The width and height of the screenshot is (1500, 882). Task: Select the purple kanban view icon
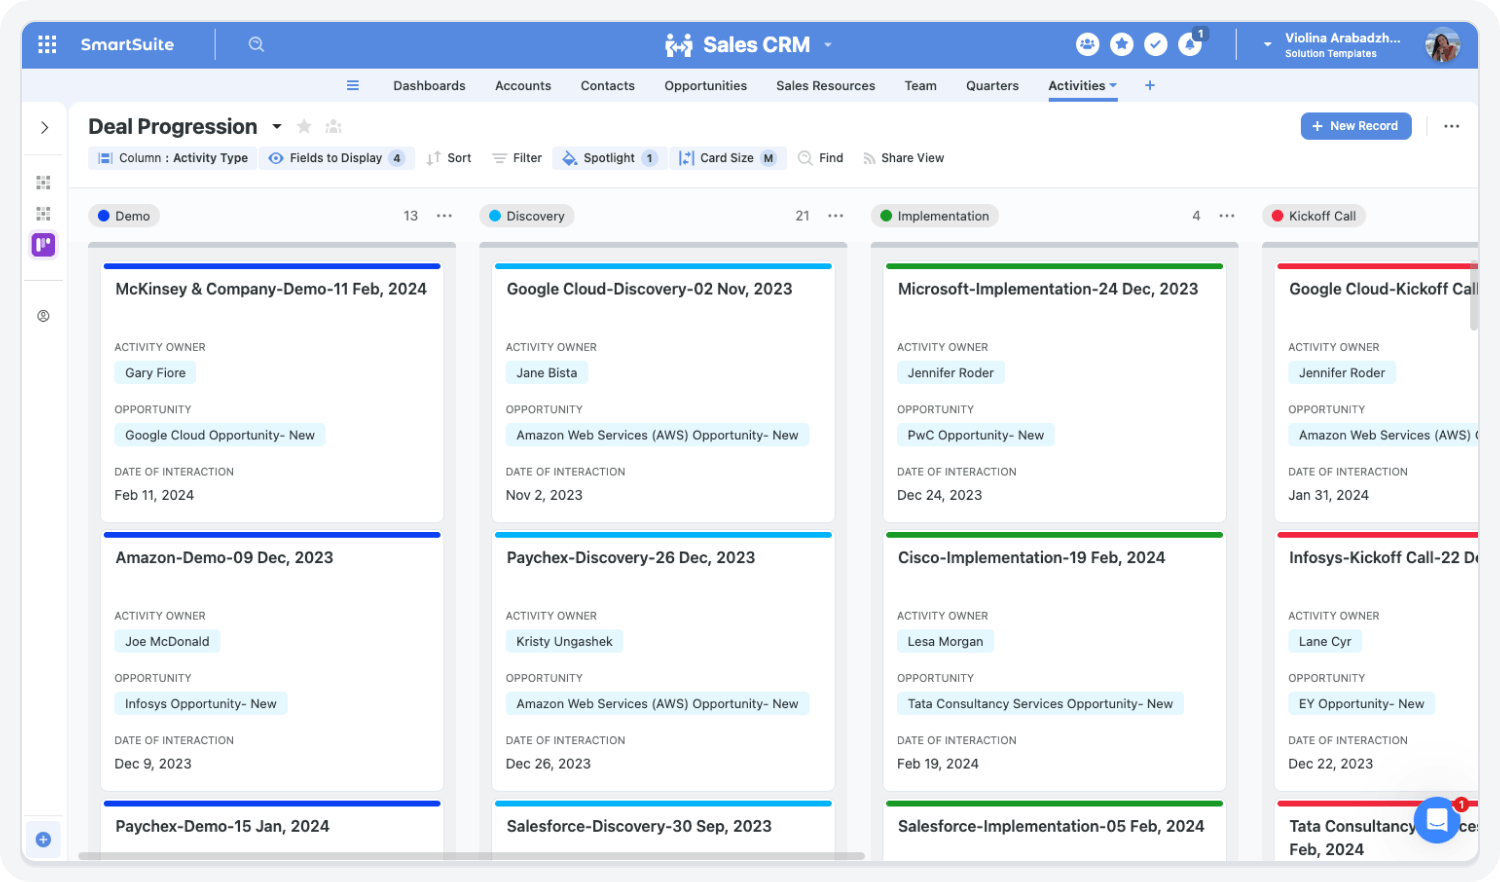tap(43, 245)
